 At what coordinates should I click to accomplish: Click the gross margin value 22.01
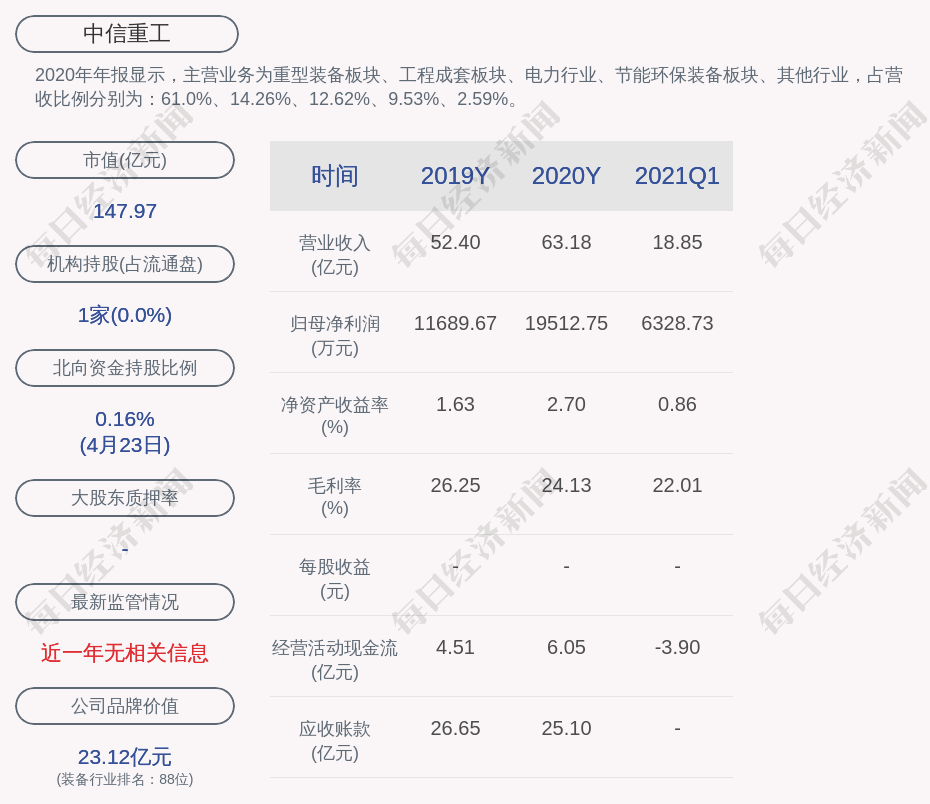[x=677, y=486]
